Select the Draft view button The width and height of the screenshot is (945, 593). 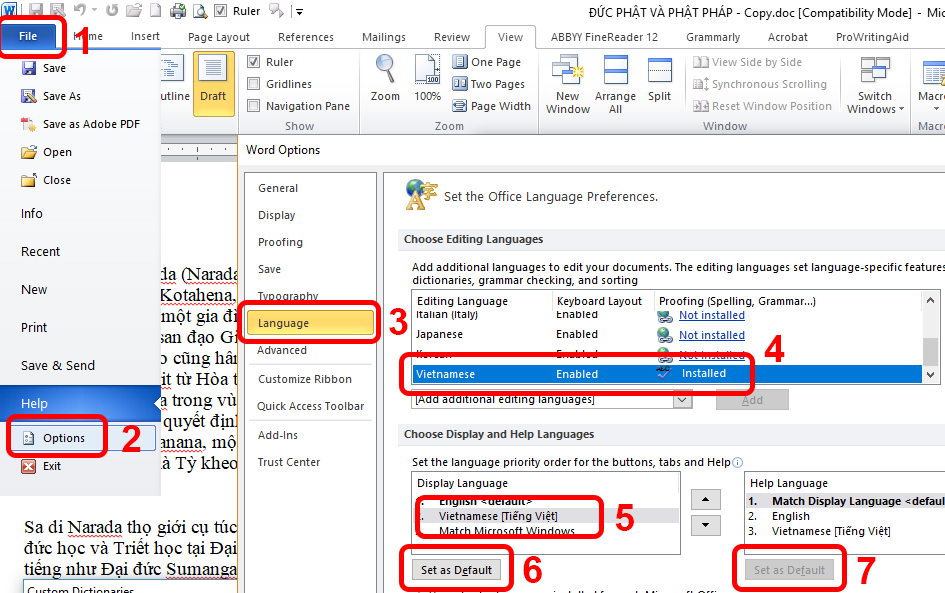pos(213,84)
